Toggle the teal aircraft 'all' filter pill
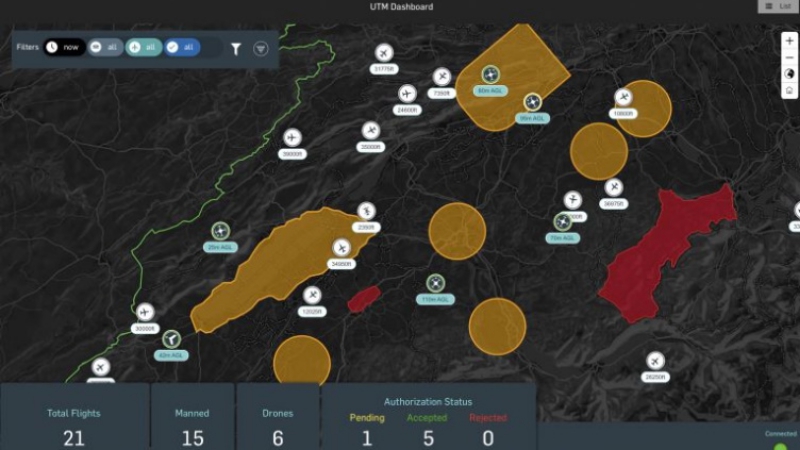The image size is (800, 450). coord(144,47)
